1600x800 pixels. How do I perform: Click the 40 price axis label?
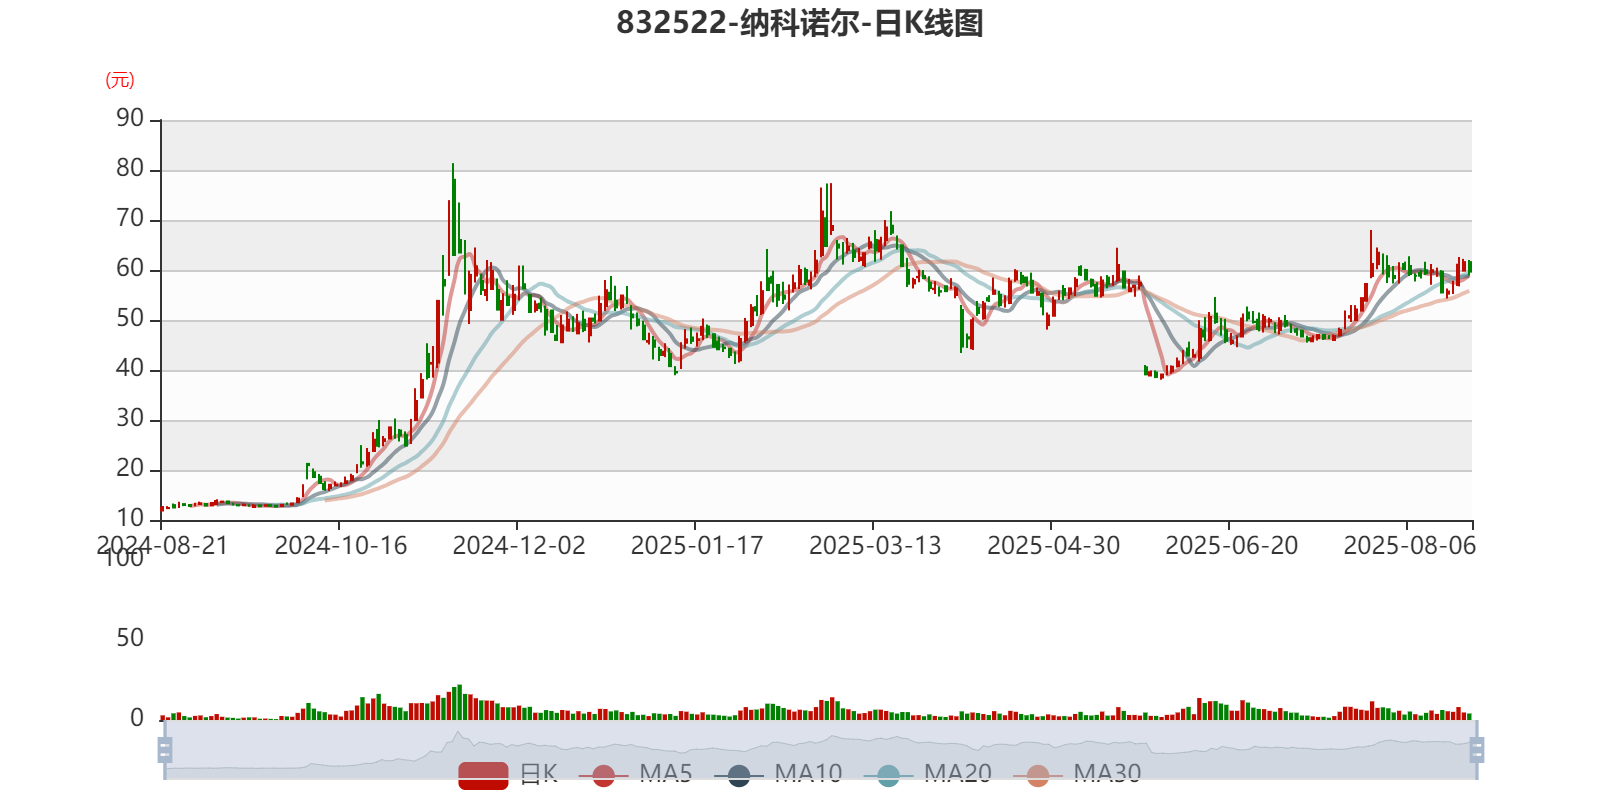(x=130, y=369)
